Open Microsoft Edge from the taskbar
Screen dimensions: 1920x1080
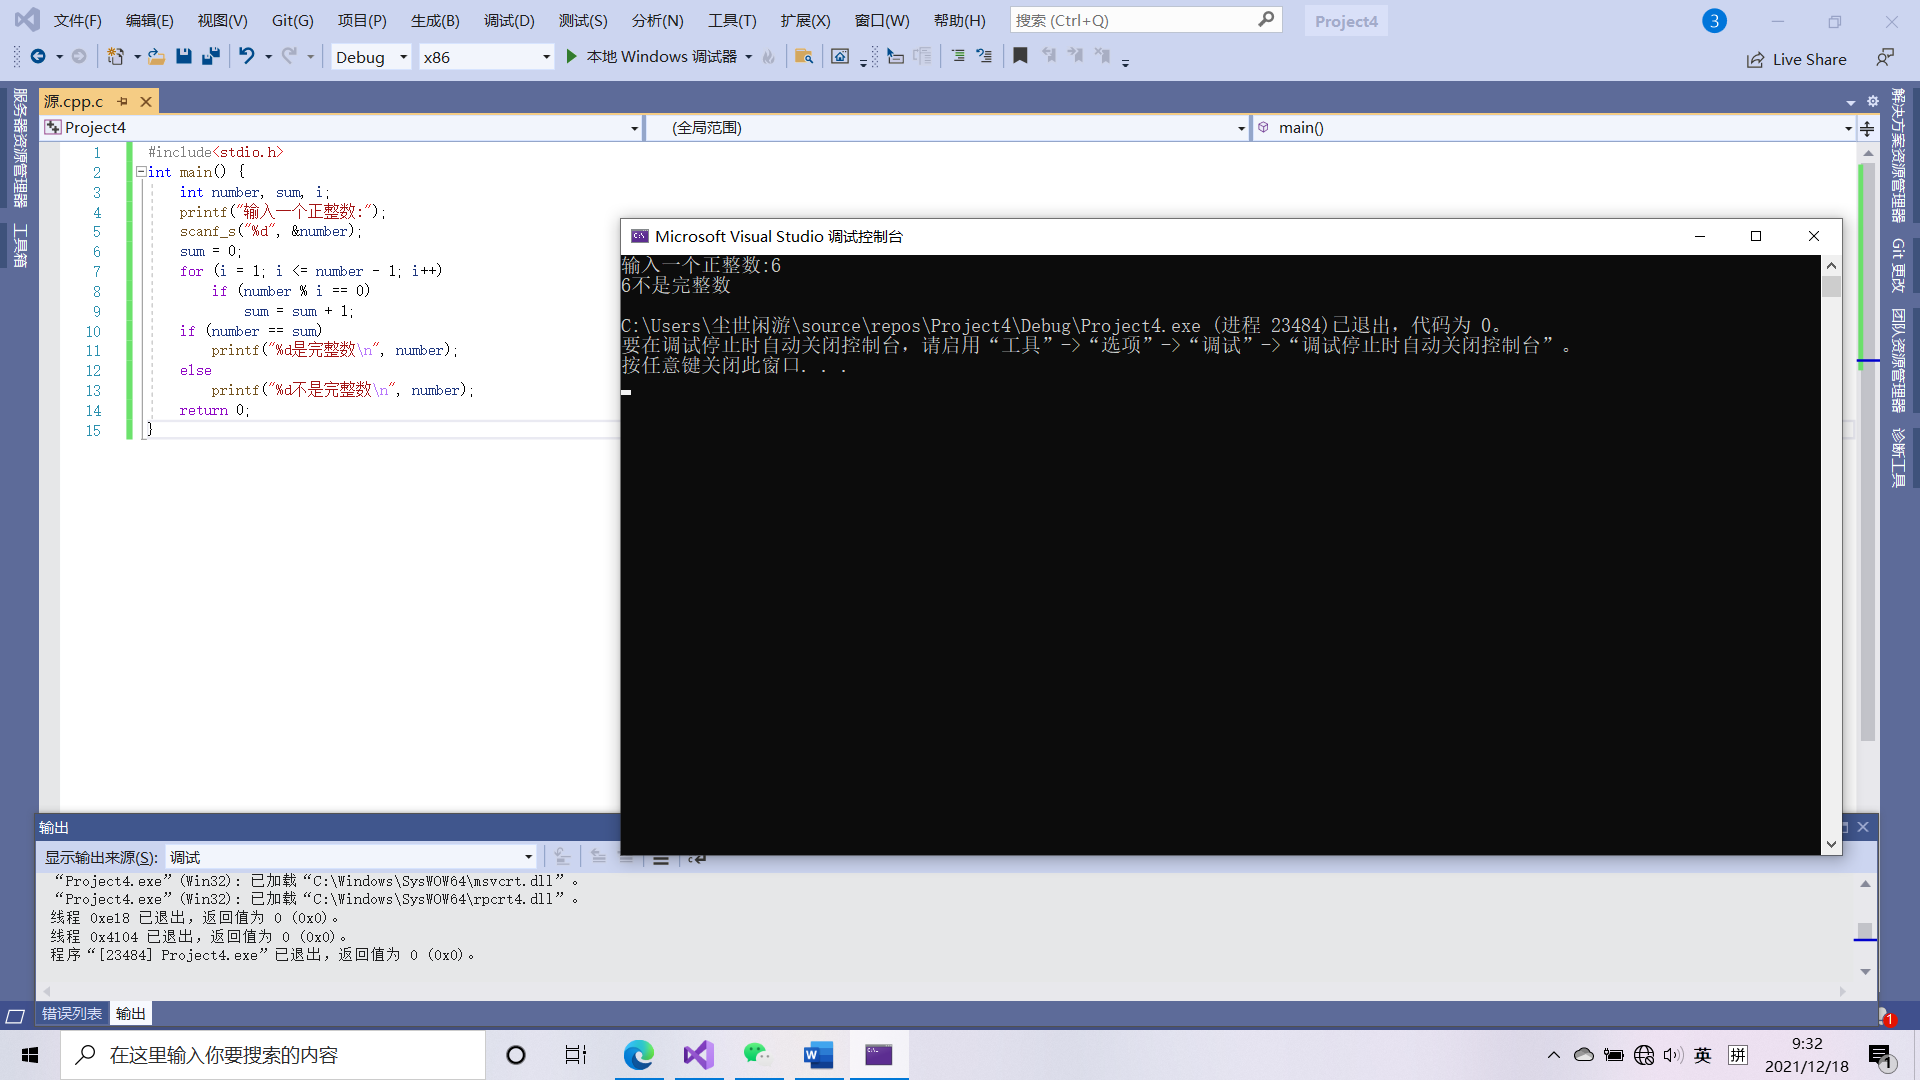coord(638,1055)
